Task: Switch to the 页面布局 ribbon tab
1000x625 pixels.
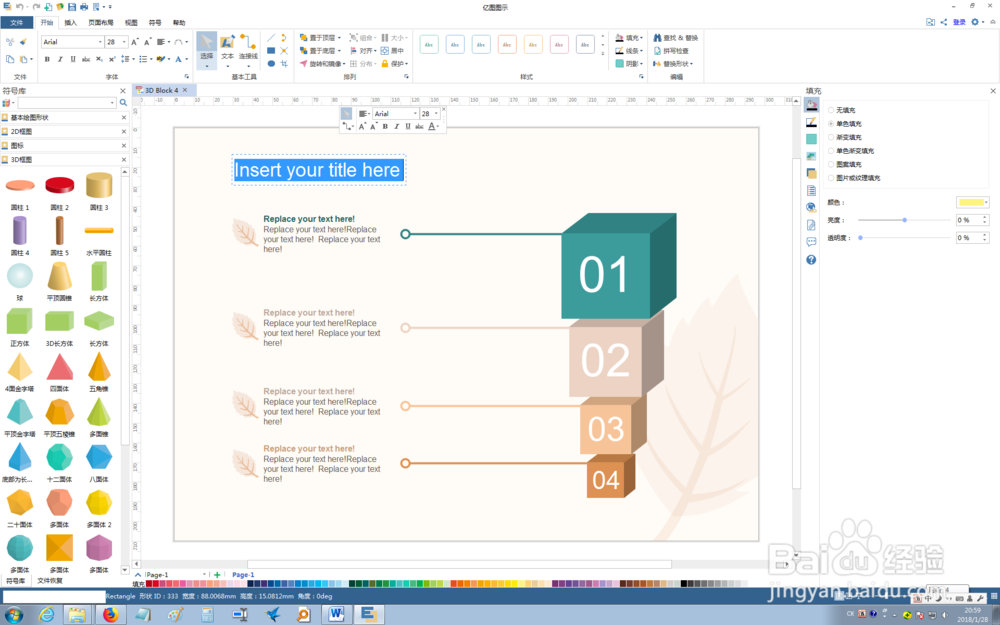Action: click(100, 22)
